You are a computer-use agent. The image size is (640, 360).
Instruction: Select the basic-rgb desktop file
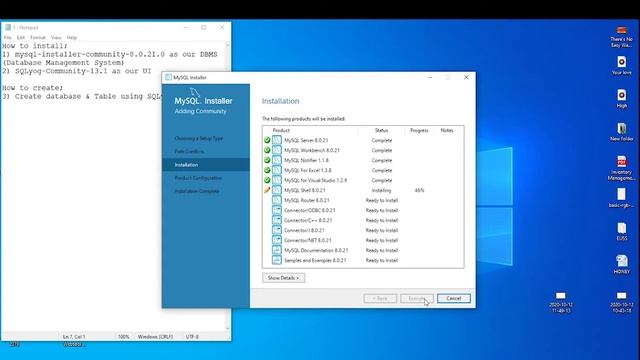point(622,198)
